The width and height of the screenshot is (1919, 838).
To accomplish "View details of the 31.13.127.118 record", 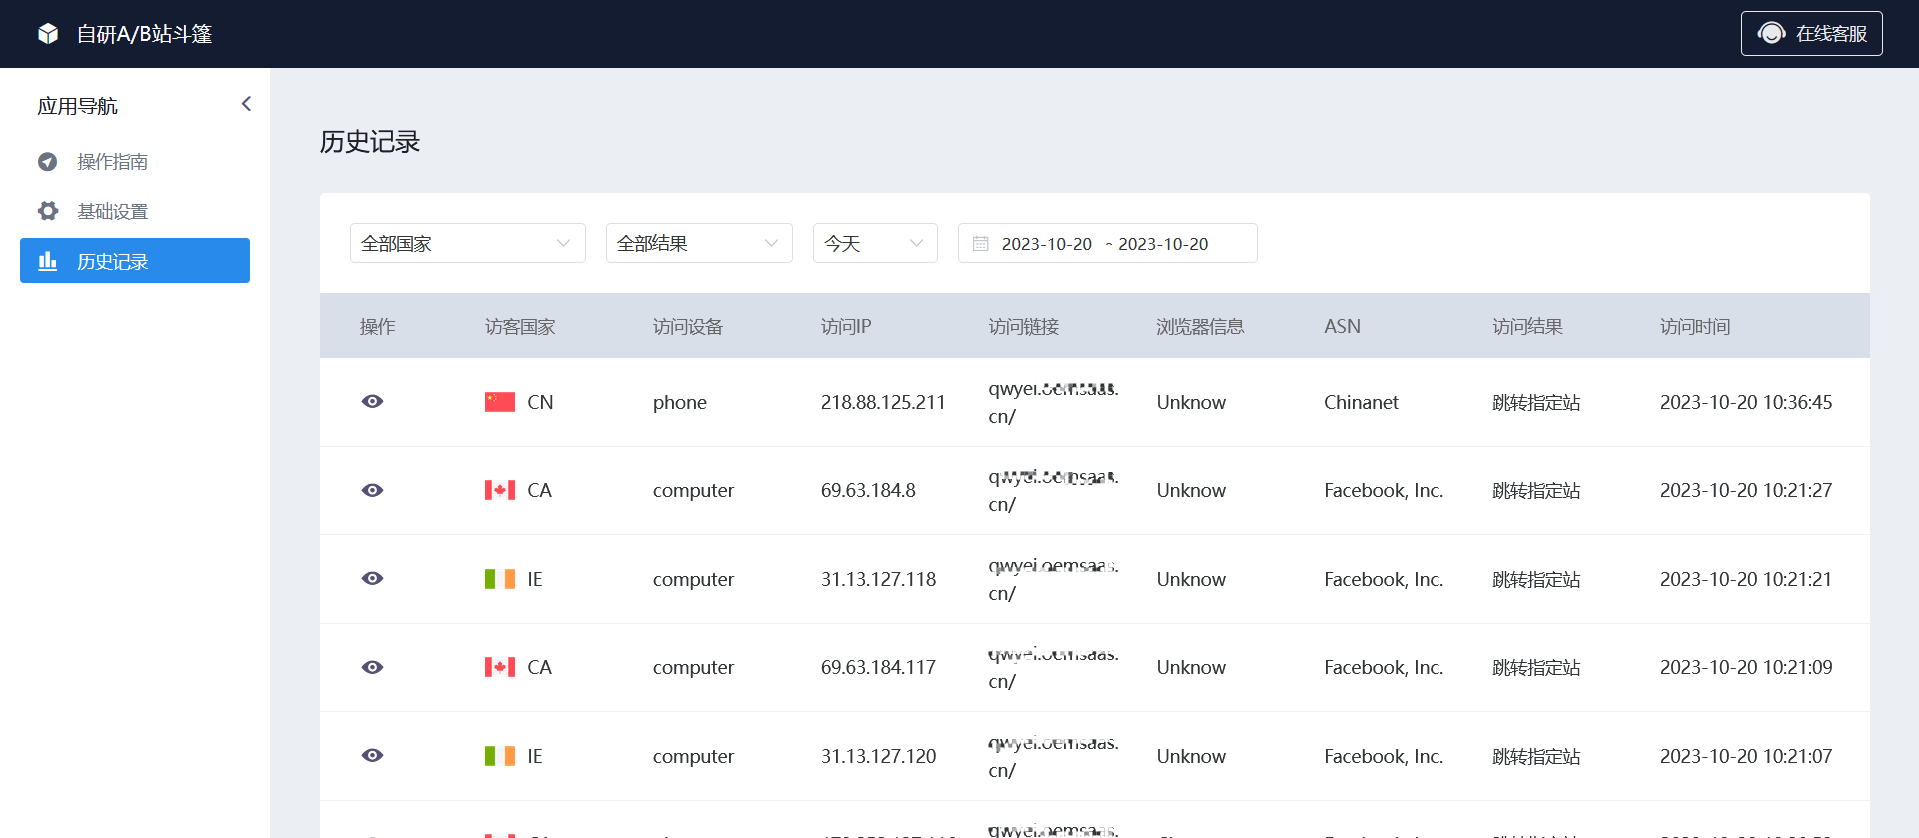I will (372, 578).
